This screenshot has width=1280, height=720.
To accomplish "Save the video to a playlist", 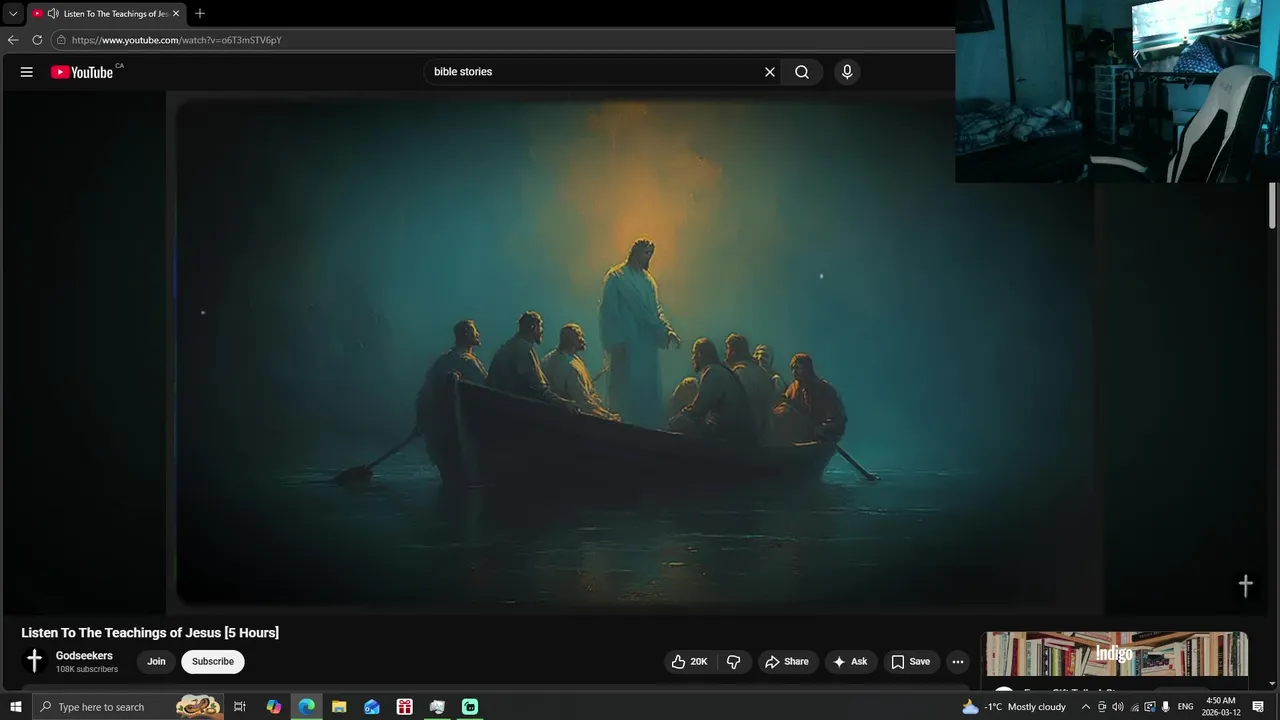I will [911, 662].
